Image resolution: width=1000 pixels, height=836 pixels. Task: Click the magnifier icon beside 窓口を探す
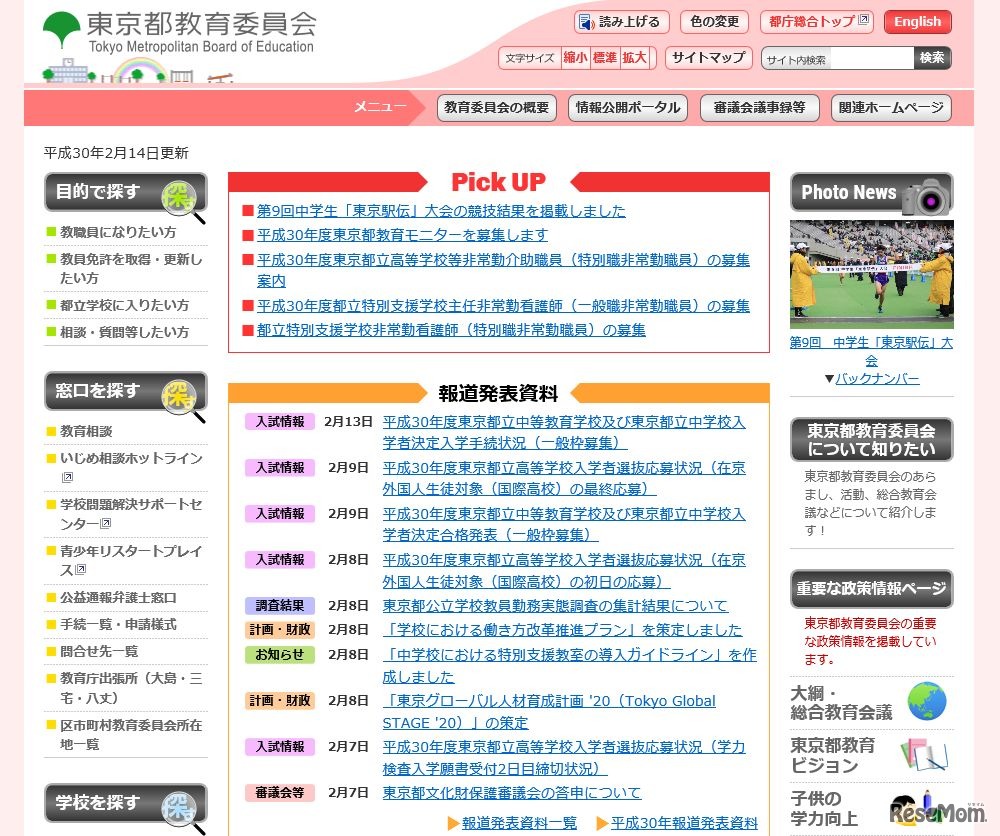coord(183,397)
